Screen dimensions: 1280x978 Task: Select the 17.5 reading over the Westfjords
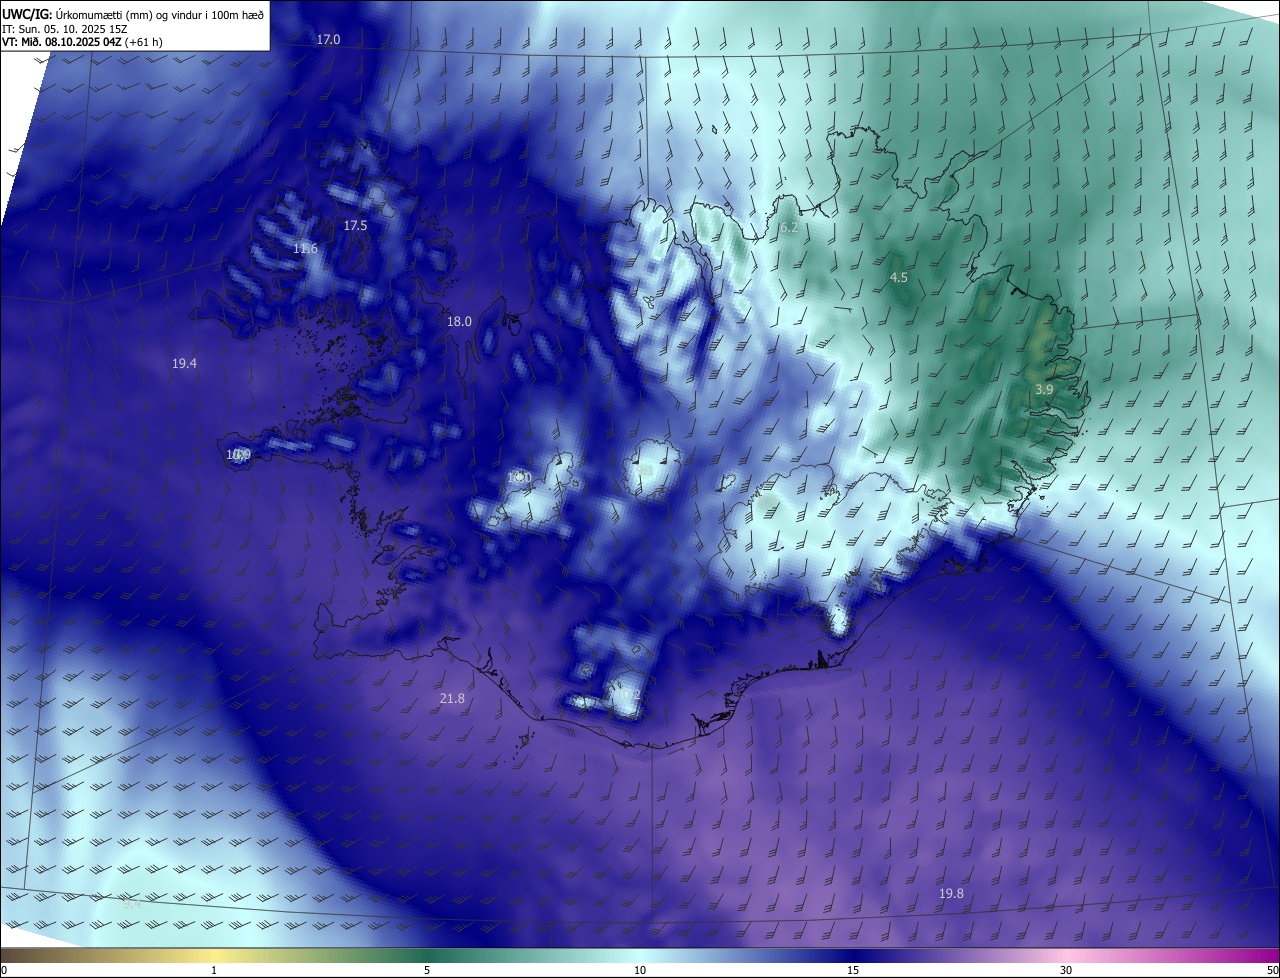355,225
